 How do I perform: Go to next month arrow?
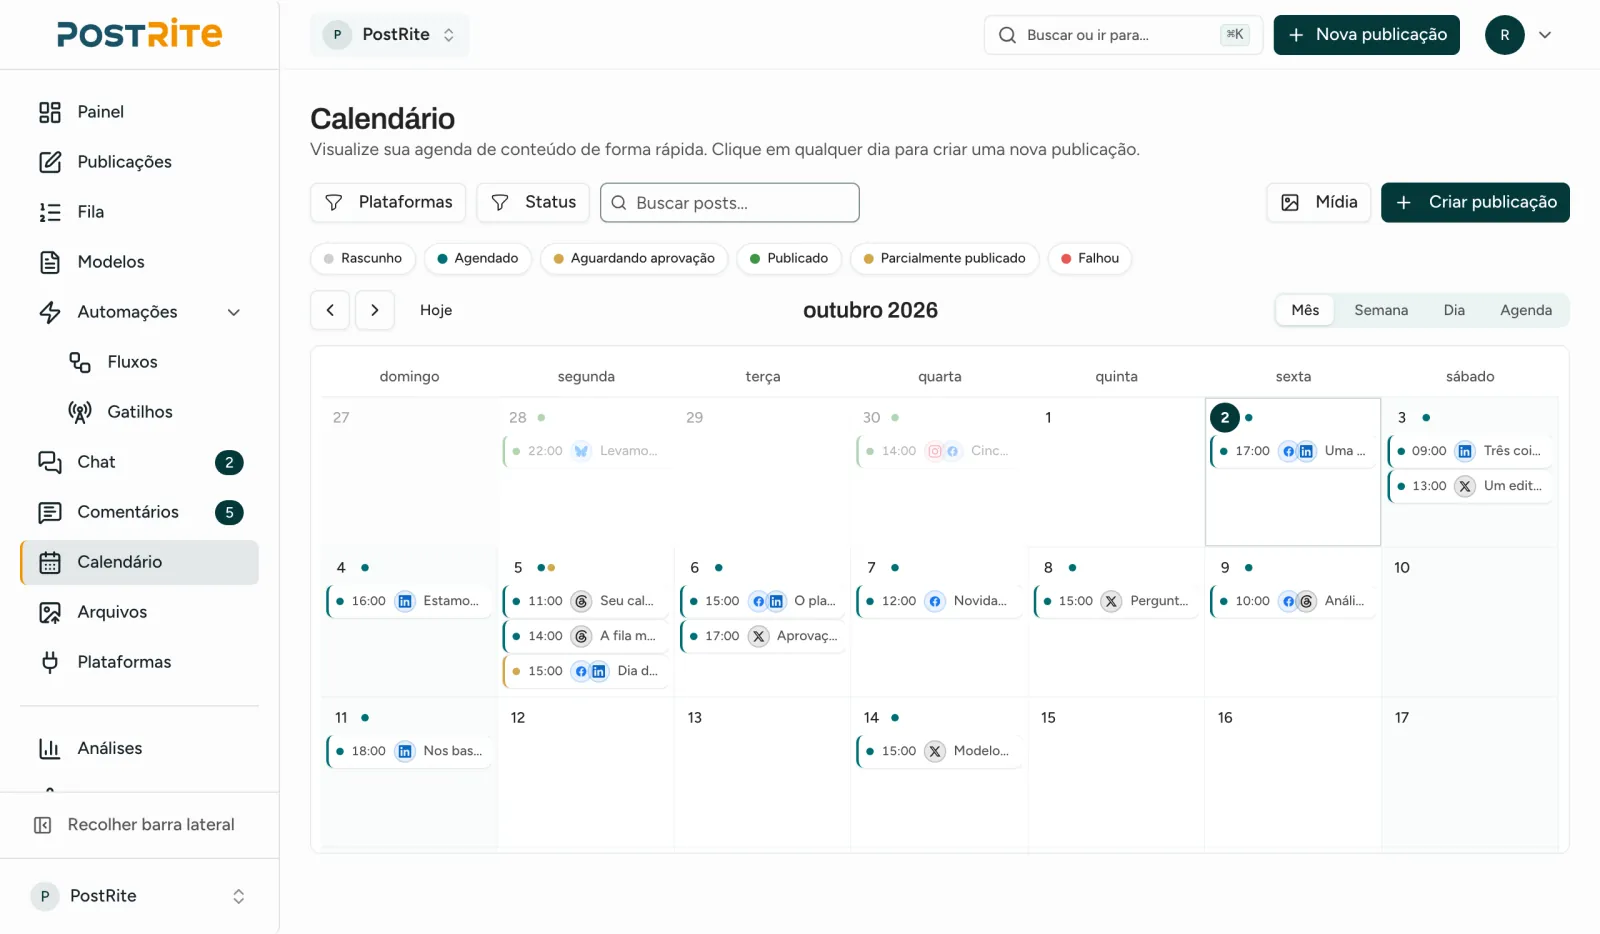tap(375, 310)
